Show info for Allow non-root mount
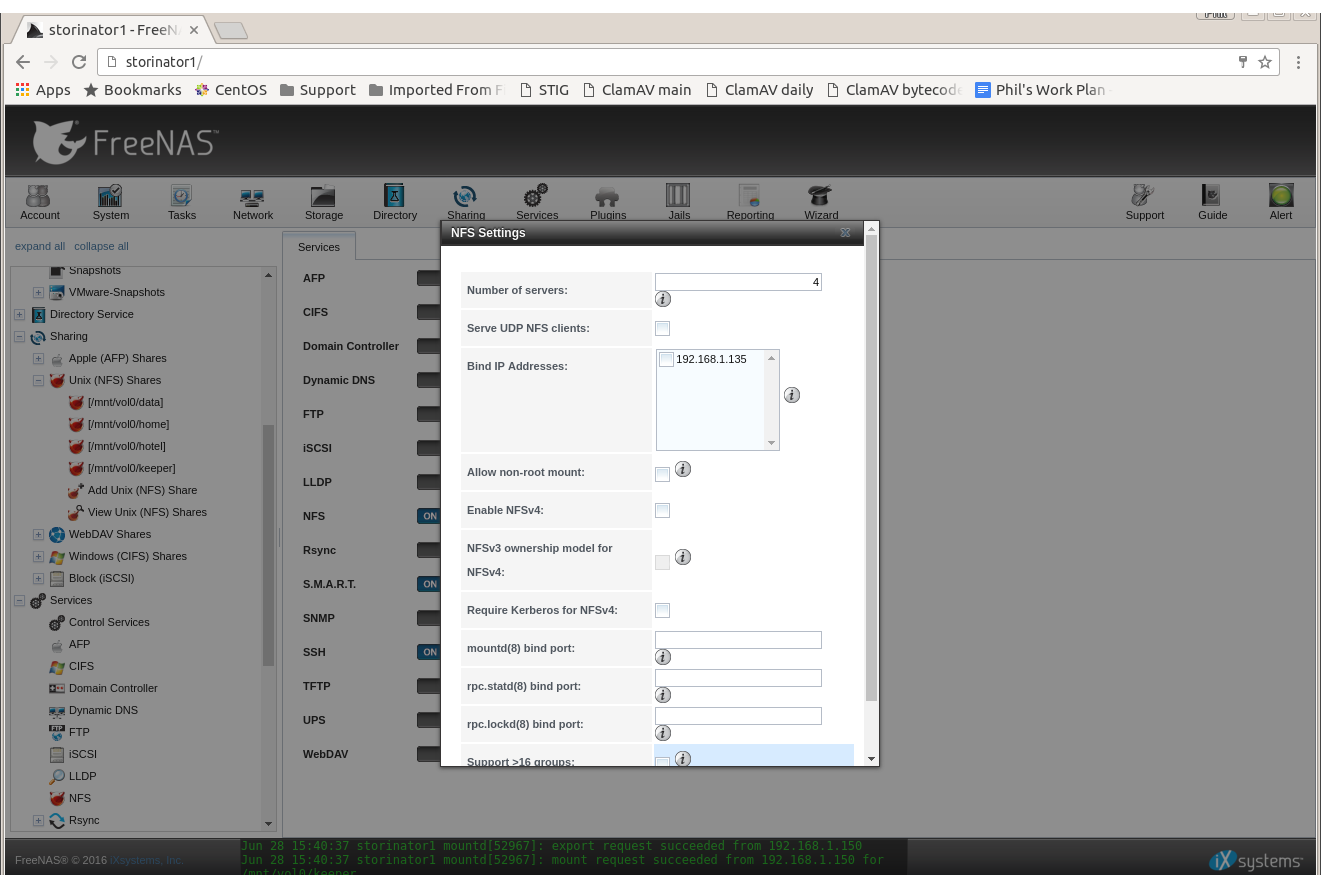This screenshot has width=1321, height=888. click(683, 469)
